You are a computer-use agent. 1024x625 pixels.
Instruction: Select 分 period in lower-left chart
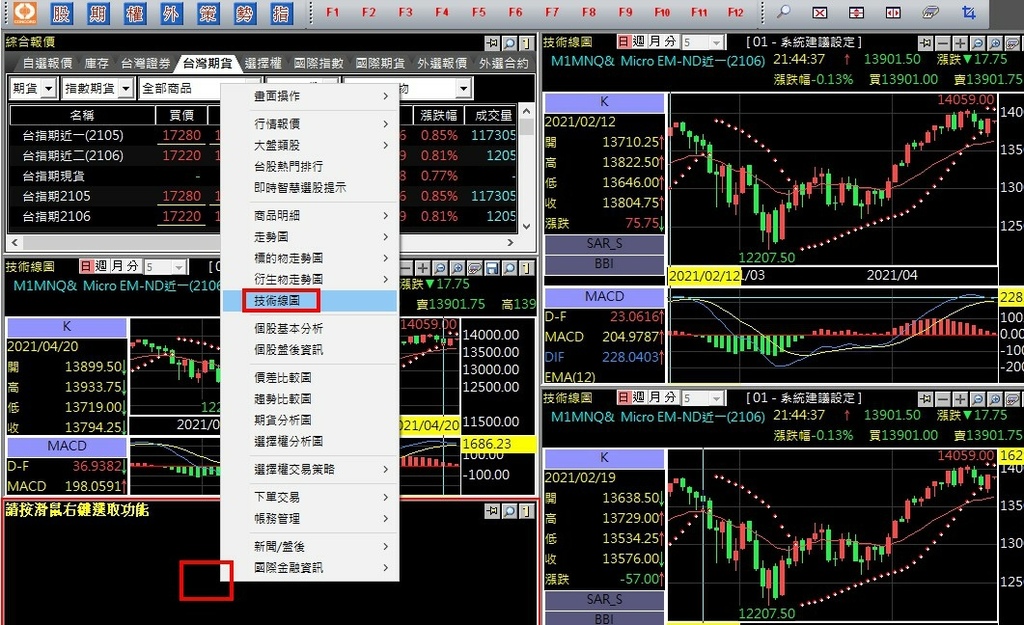tap(133, 266)
